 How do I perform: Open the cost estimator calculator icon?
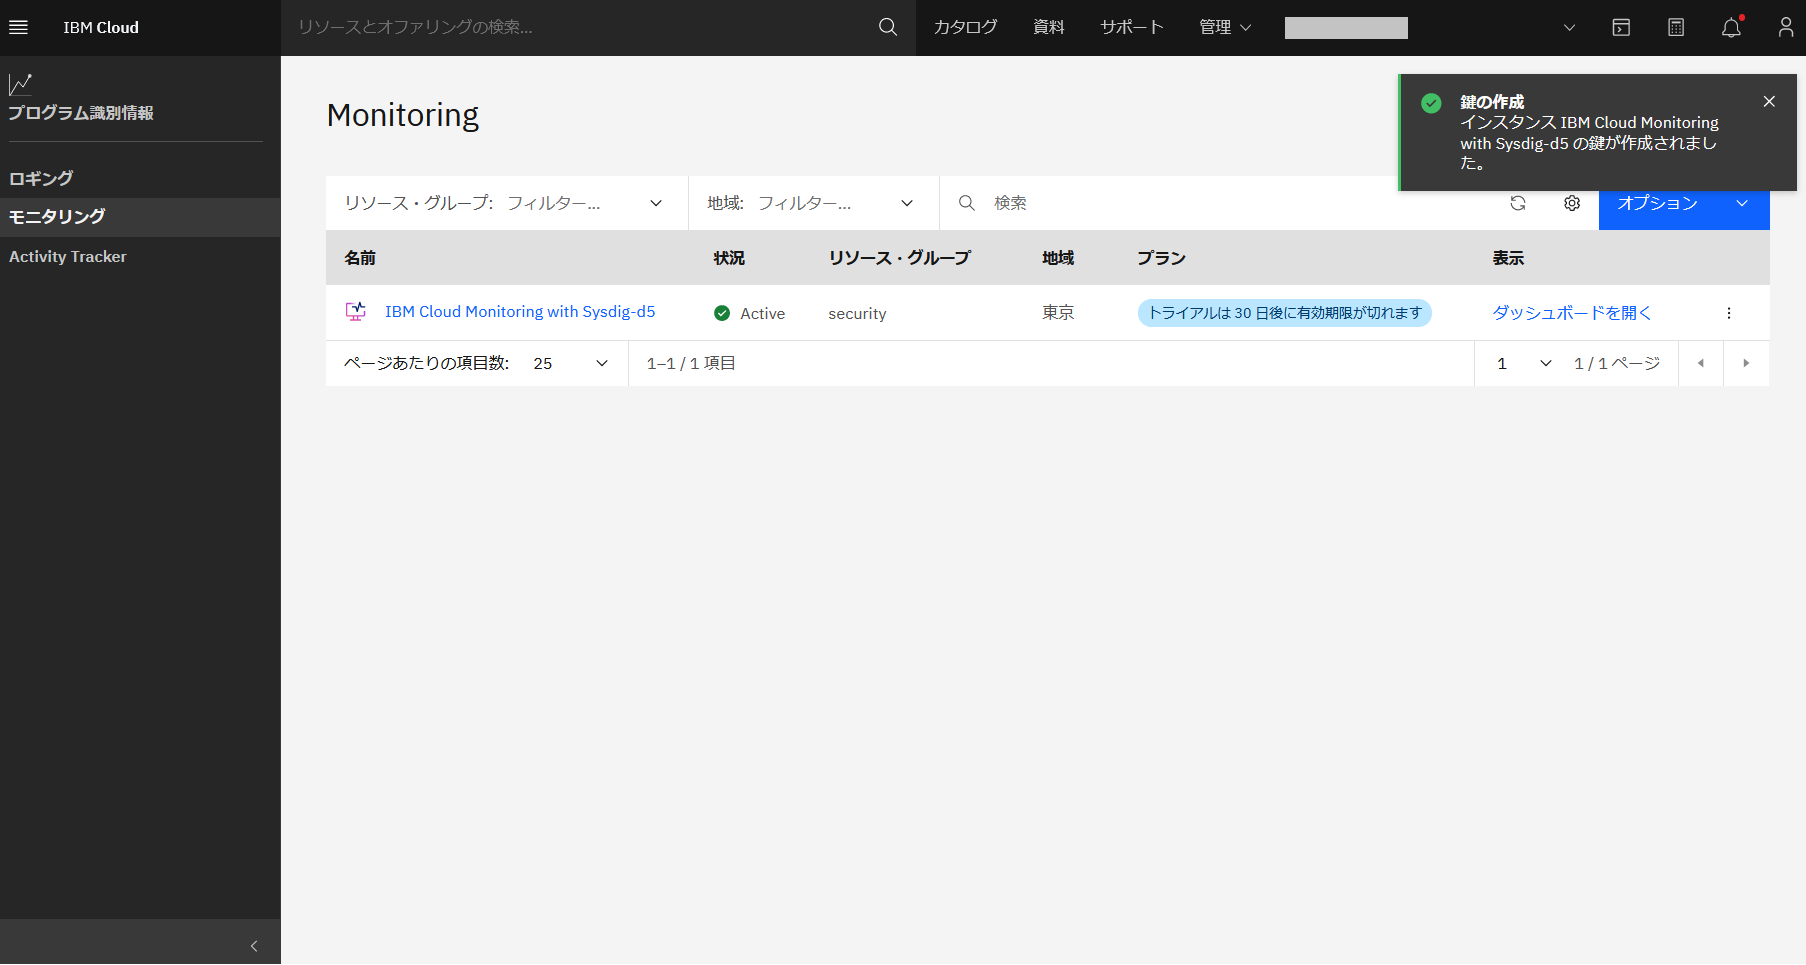click(x=1676, y=27)
